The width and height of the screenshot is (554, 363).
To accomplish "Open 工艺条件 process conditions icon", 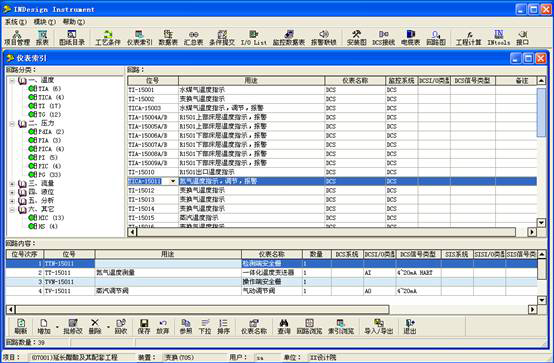I will pos(108,38).
